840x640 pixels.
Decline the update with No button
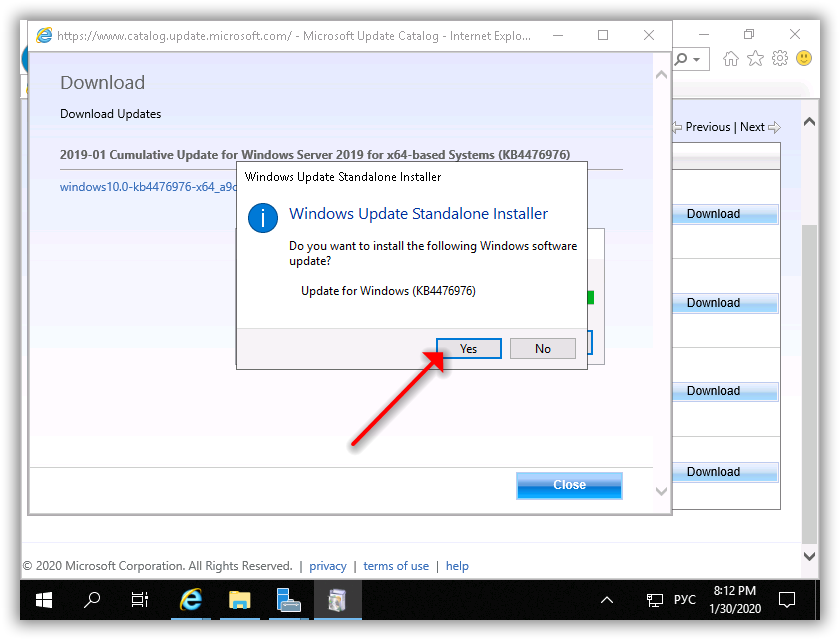pos(543,349)
